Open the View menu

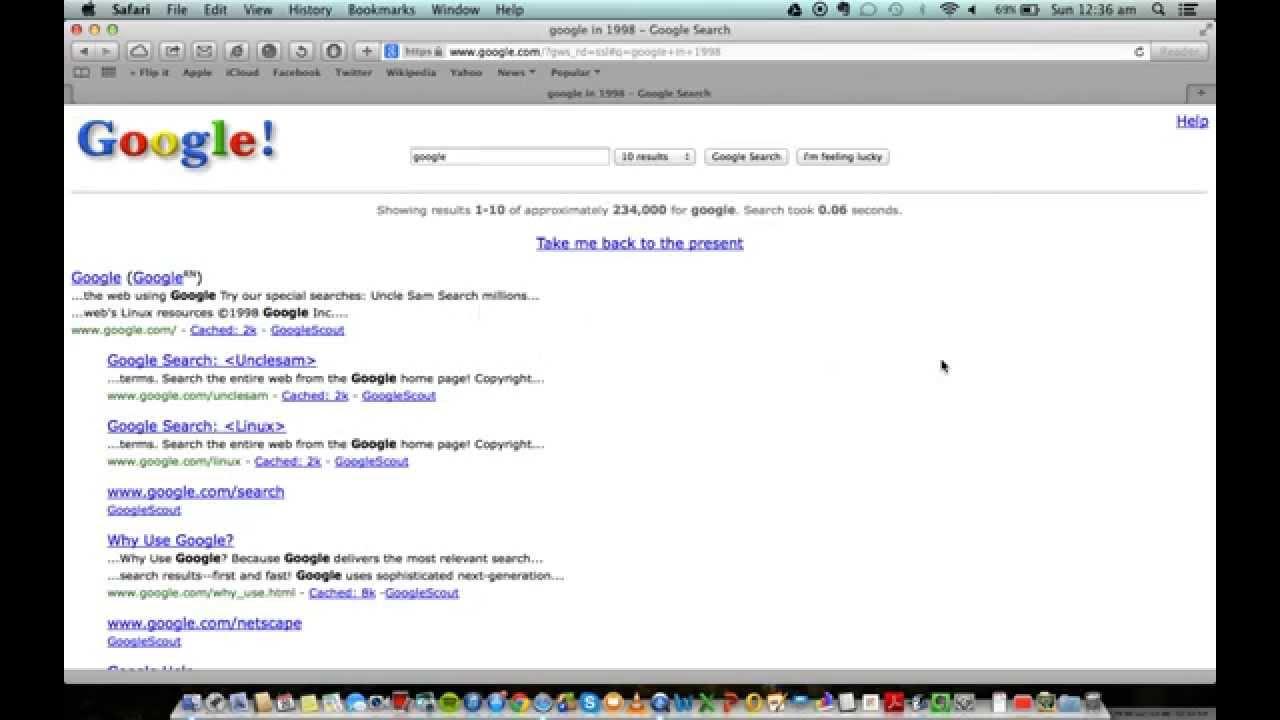coord(258,9)
